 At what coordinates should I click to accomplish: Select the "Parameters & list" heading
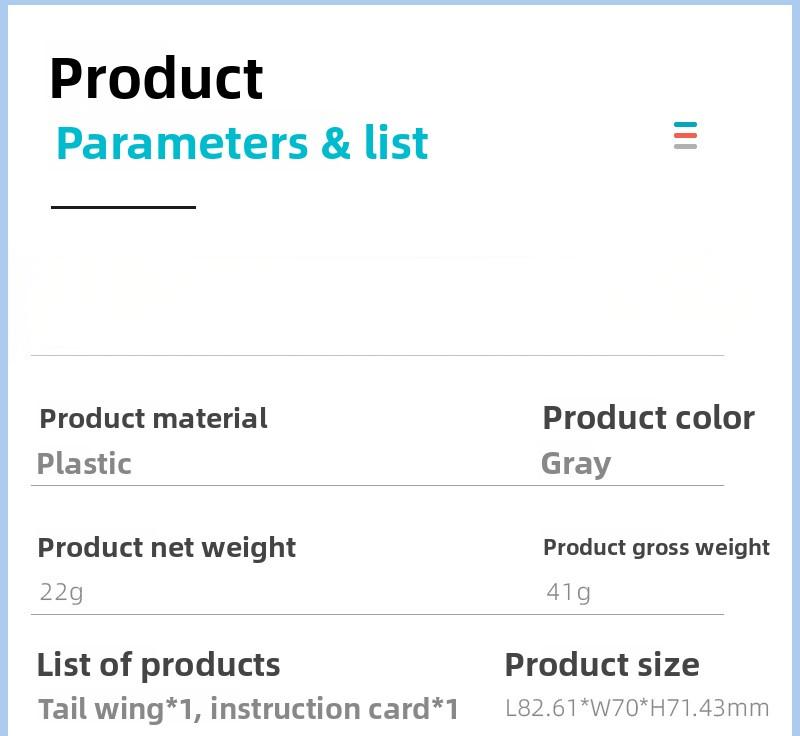coord(242,143)
